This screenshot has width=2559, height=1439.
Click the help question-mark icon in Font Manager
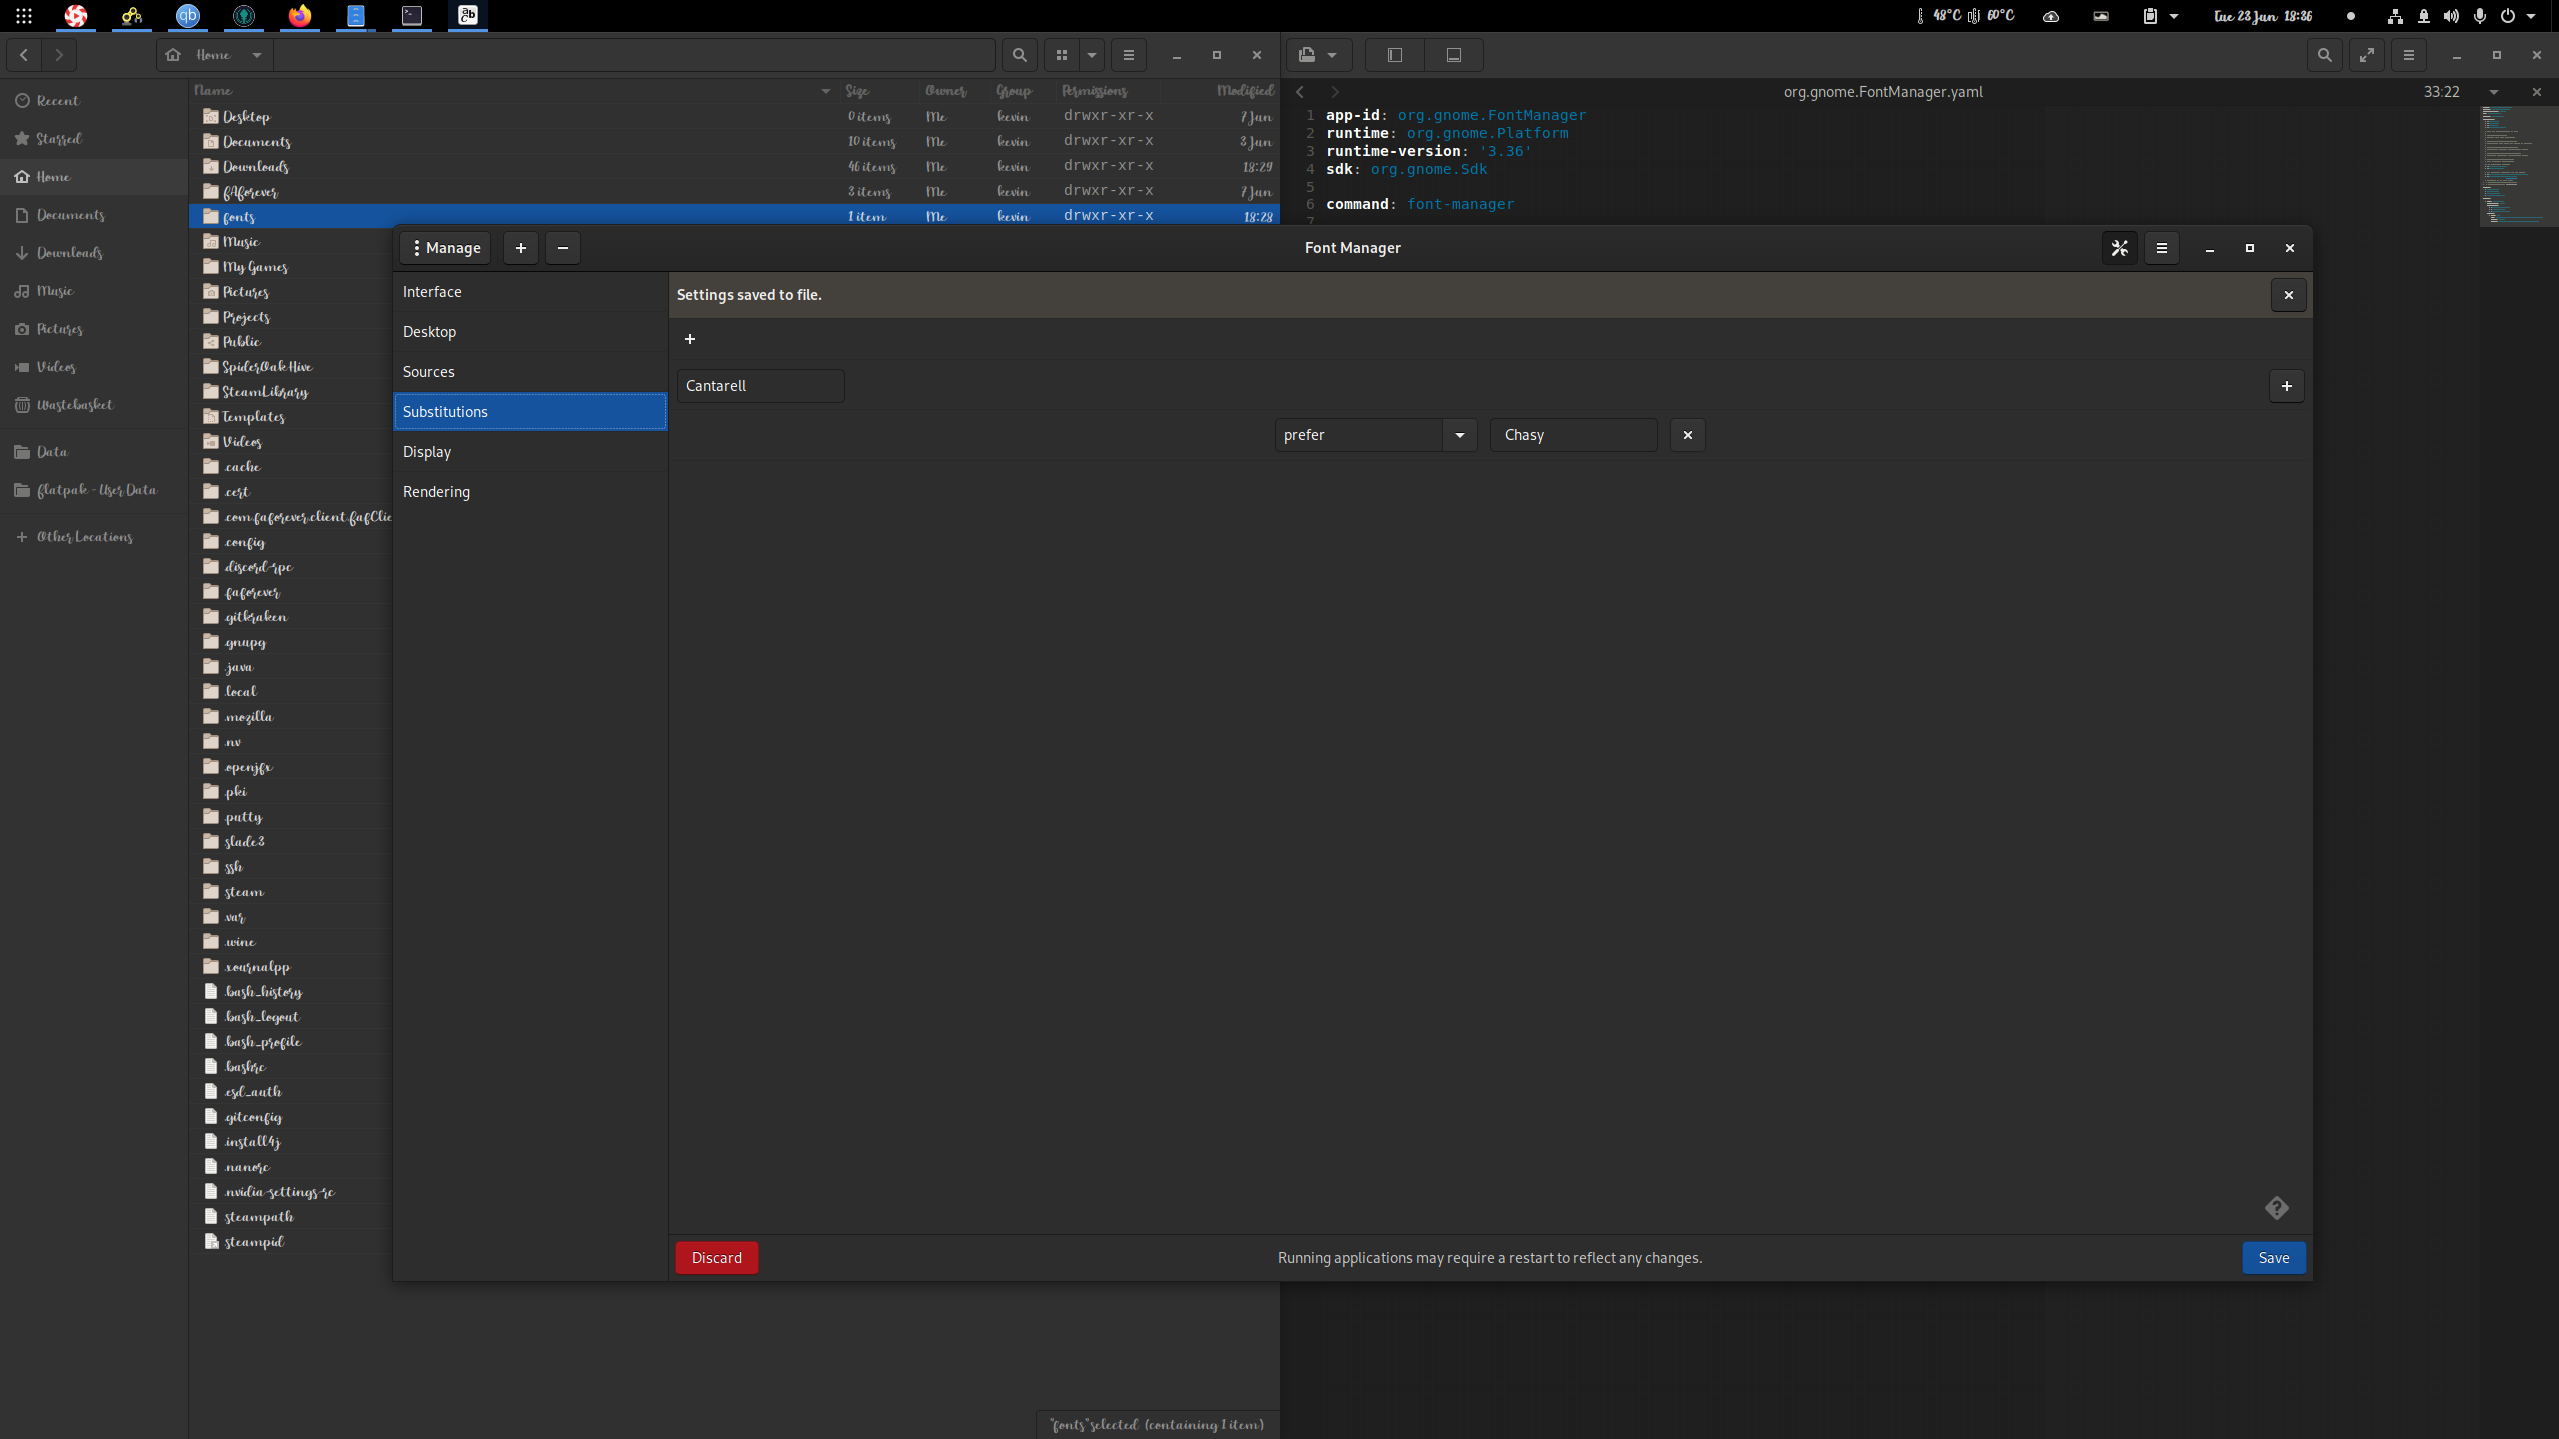[x=2276, y=1208]
